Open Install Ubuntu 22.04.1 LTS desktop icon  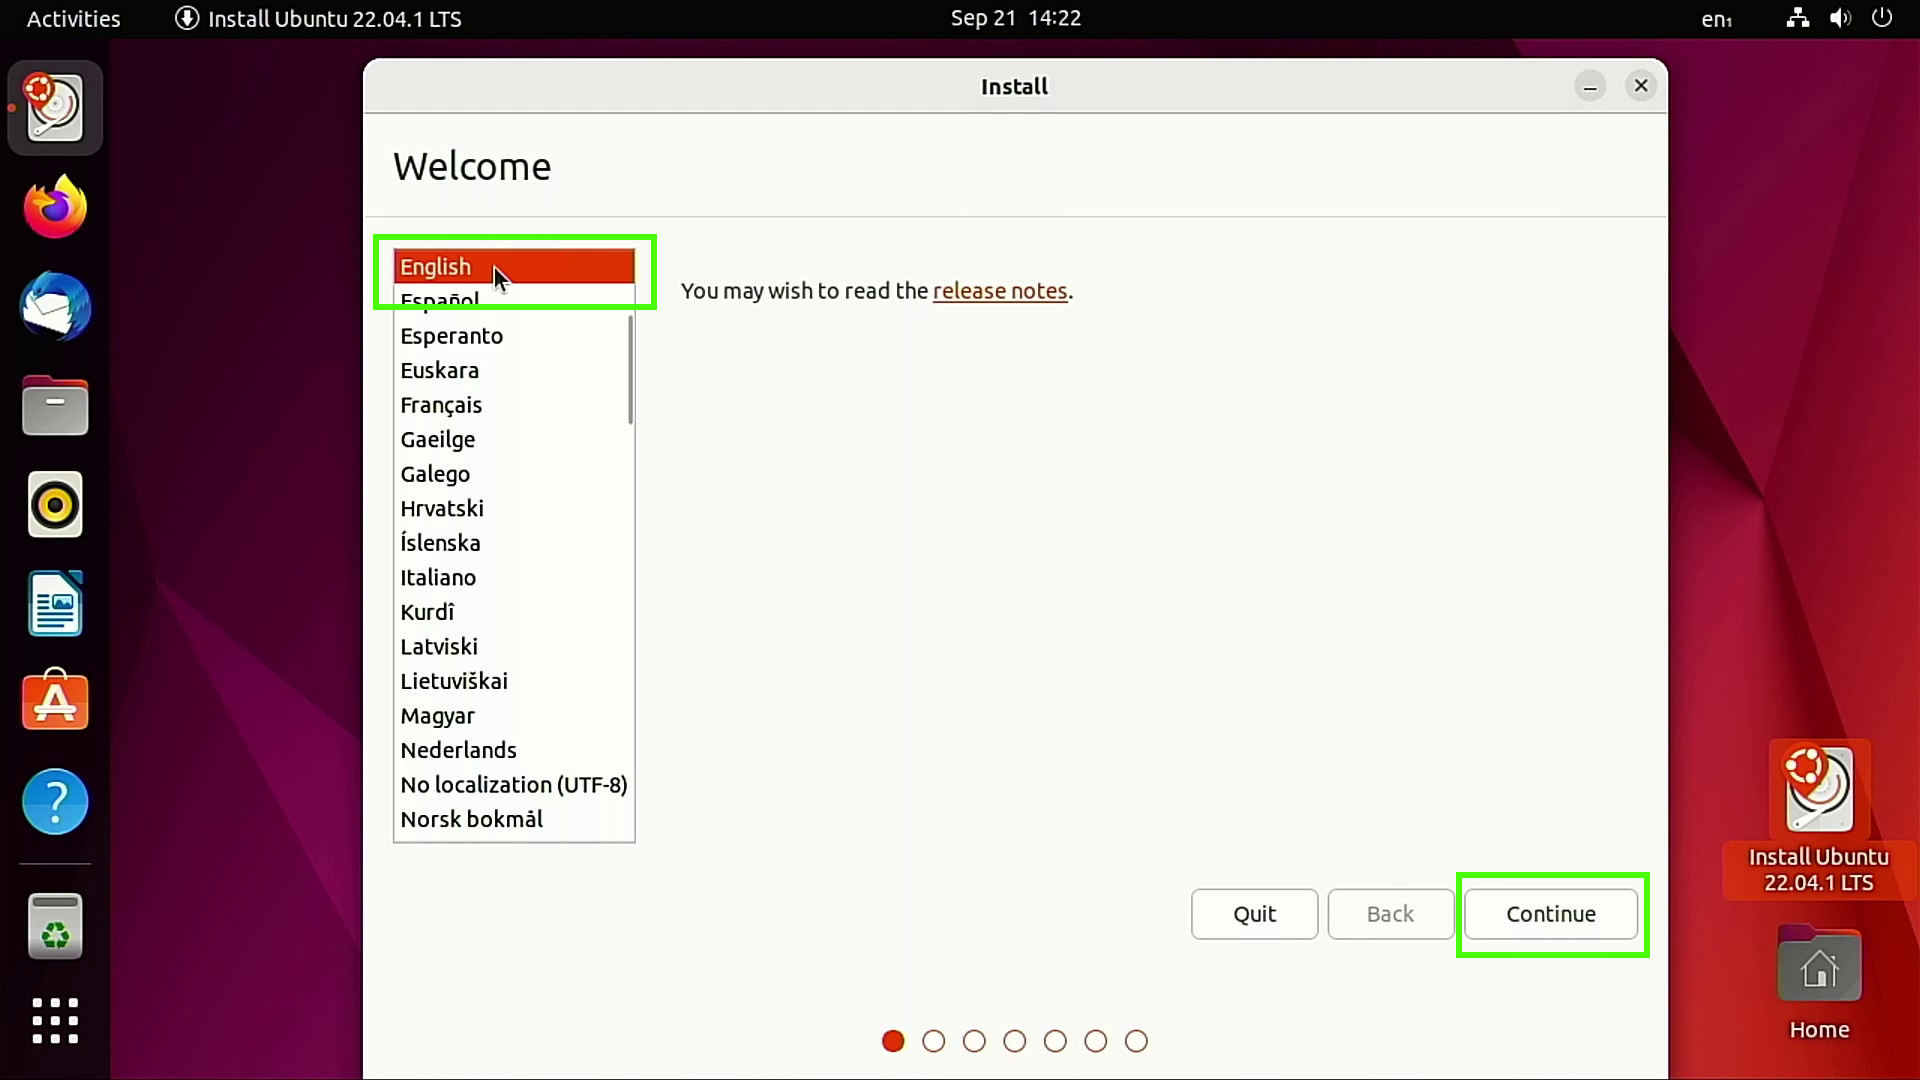1818,817
